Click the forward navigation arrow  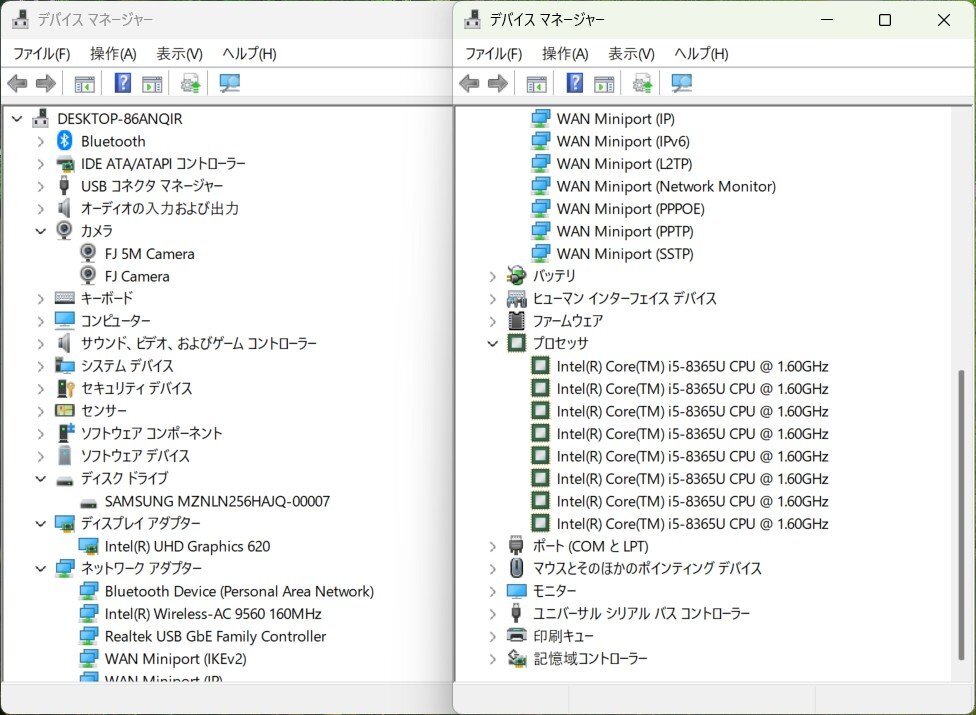point(46,83)
